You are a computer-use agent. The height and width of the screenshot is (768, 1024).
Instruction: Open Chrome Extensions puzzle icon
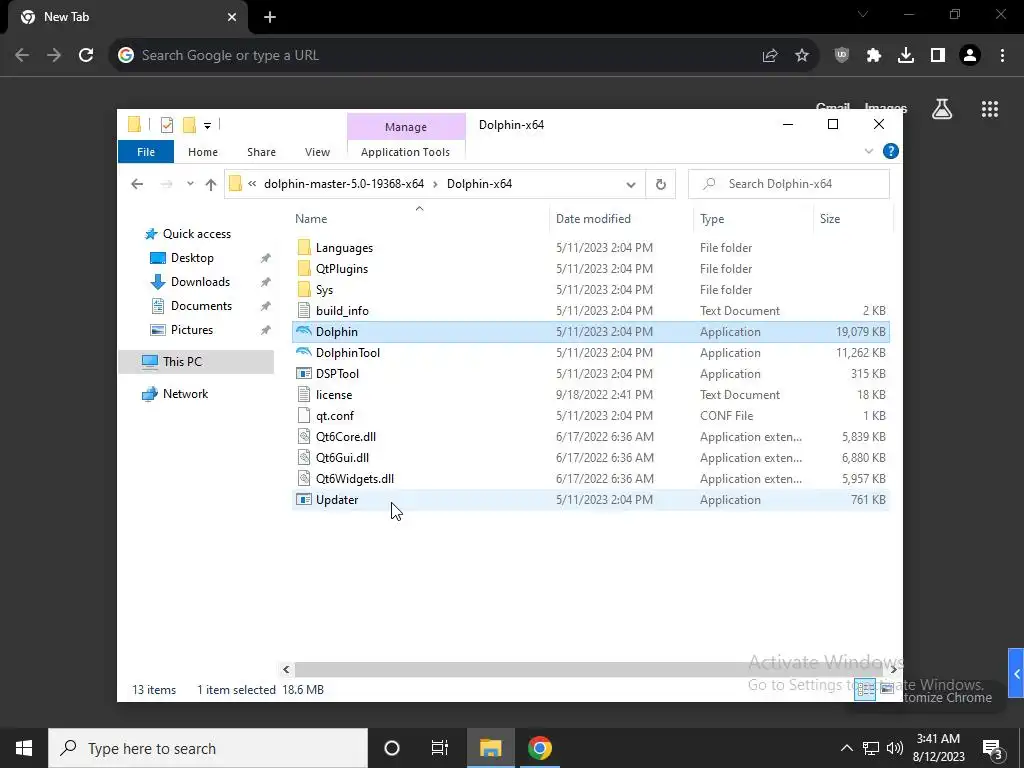pos(873,56)
